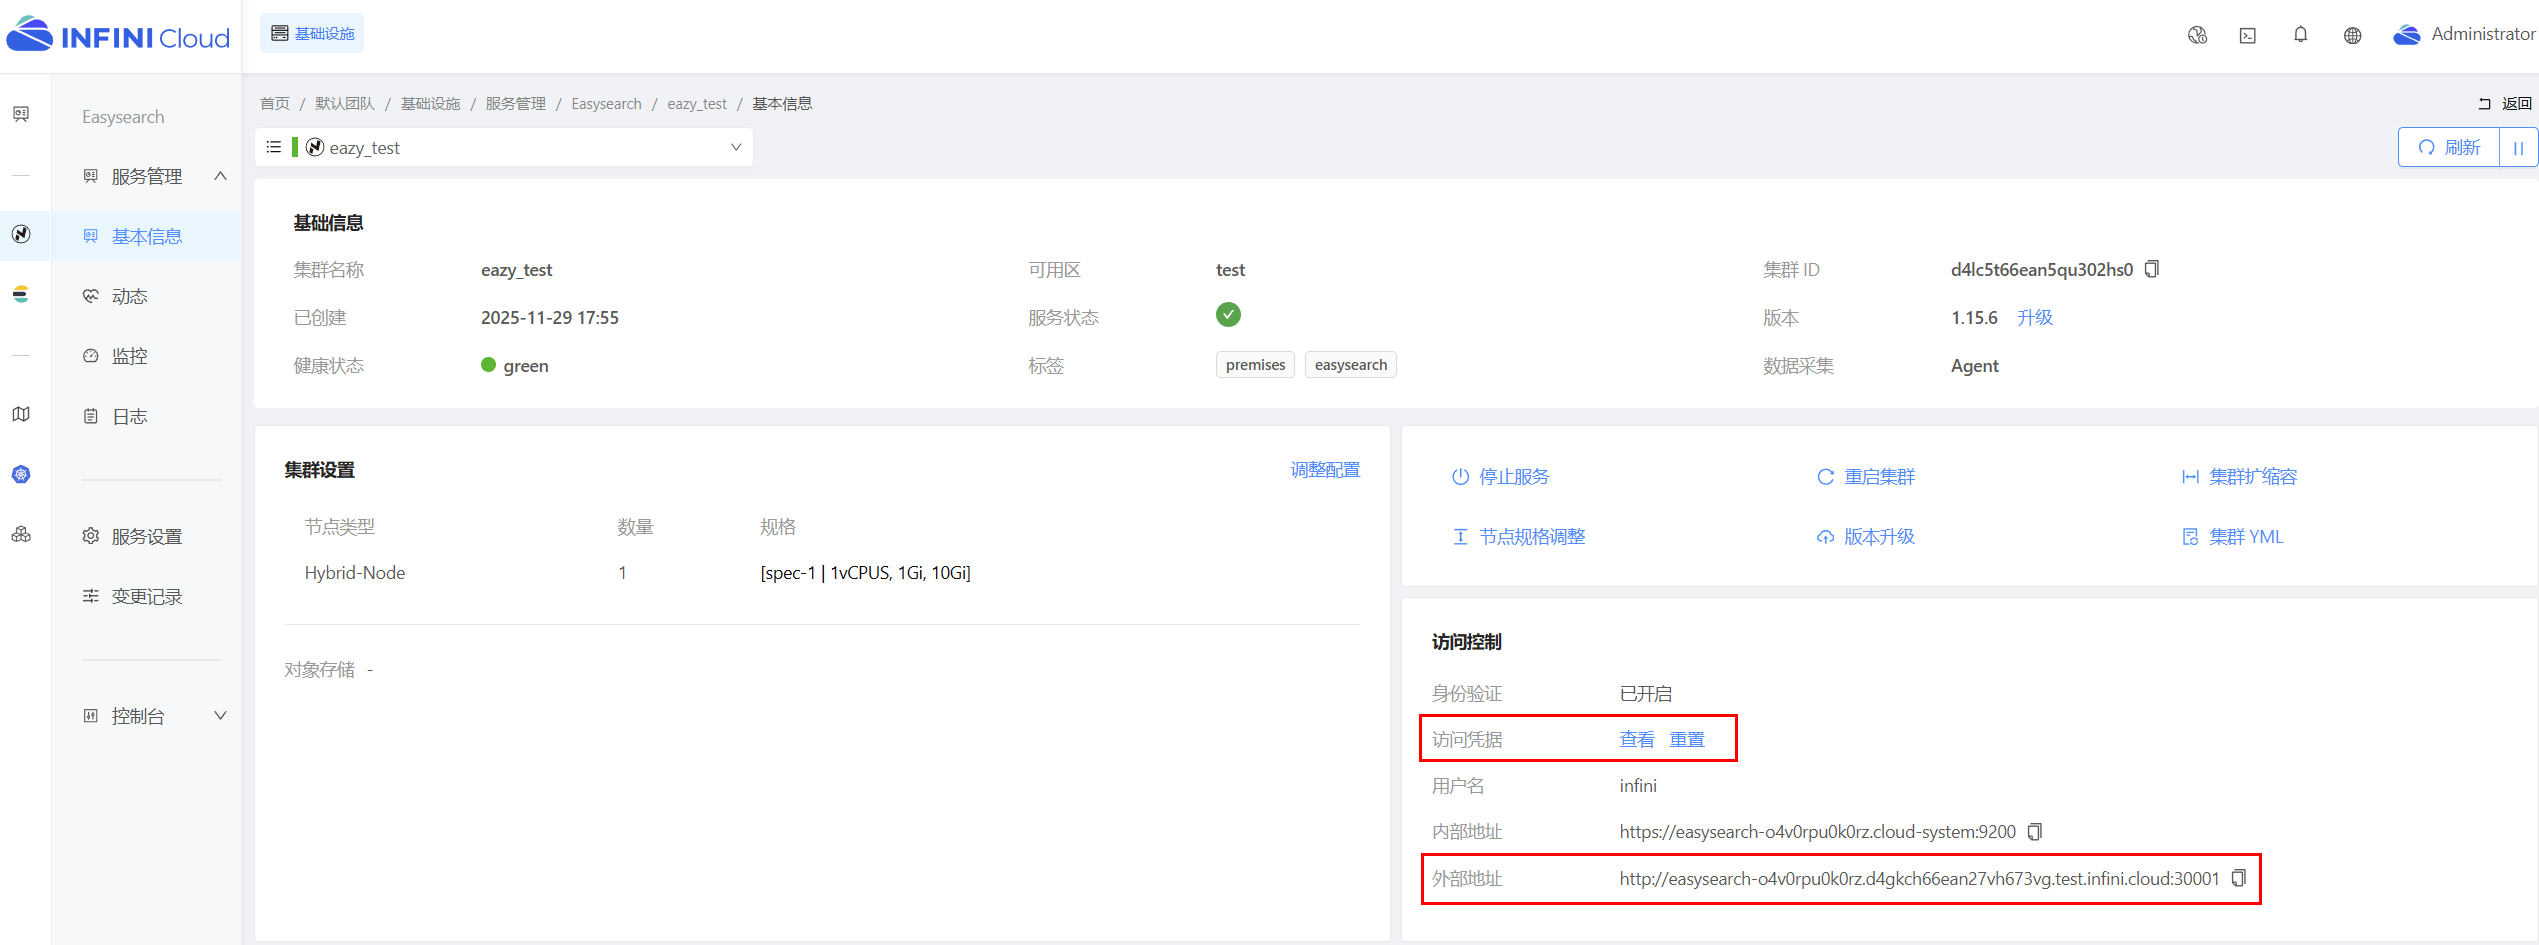Go to Easysearch in breadcrumb

606,104
